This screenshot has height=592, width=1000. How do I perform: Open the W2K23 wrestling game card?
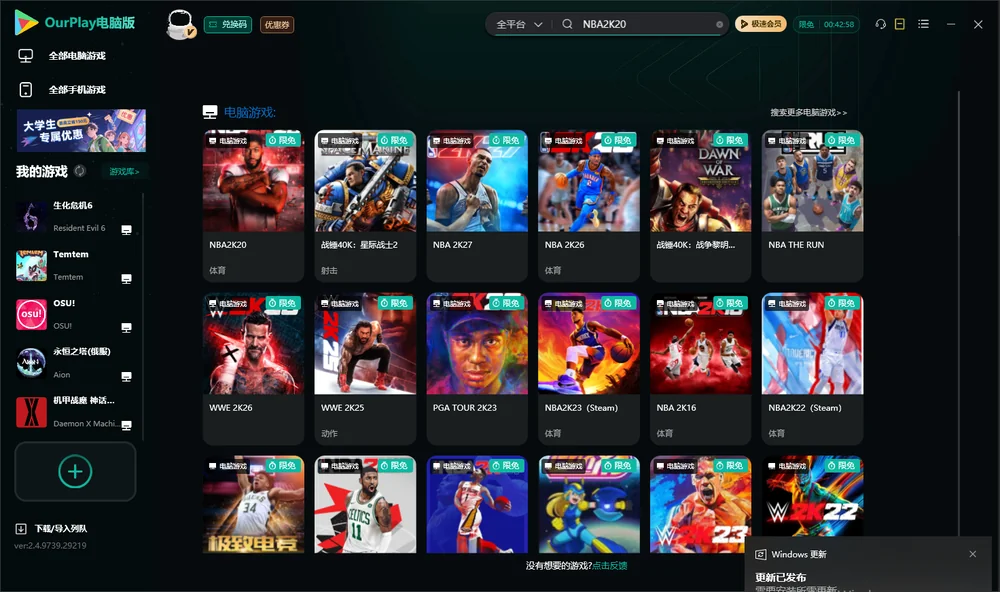(700, 504)
